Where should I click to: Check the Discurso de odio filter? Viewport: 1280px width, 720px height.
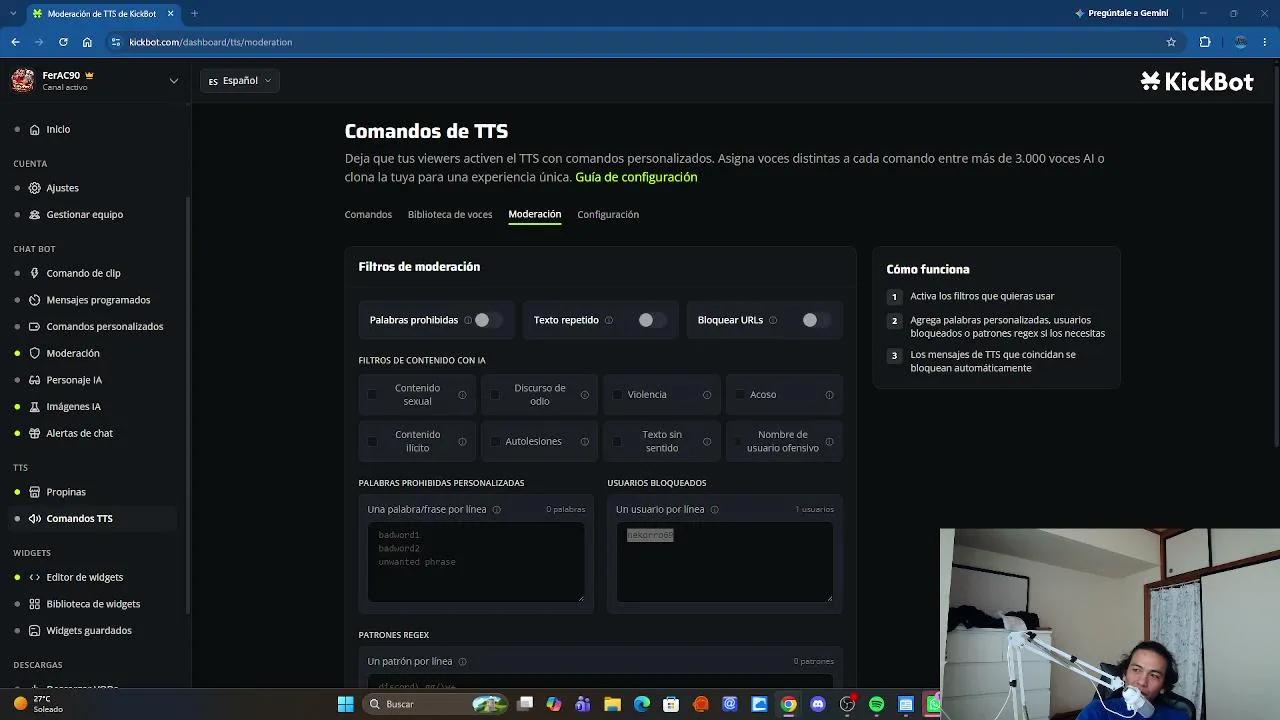(x=495, y=395)
